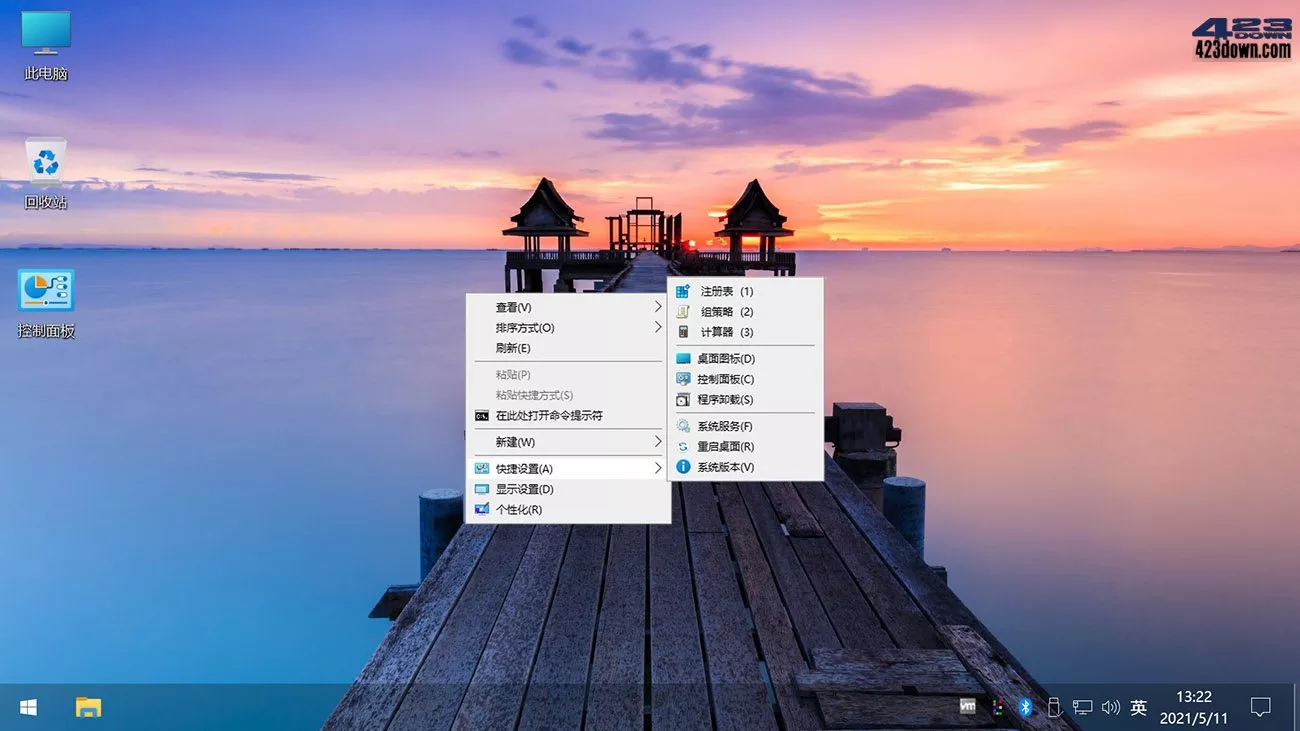Click the Windows Start button
The height and width of the screenshot is (731, 1300).
tap(27, 707)
